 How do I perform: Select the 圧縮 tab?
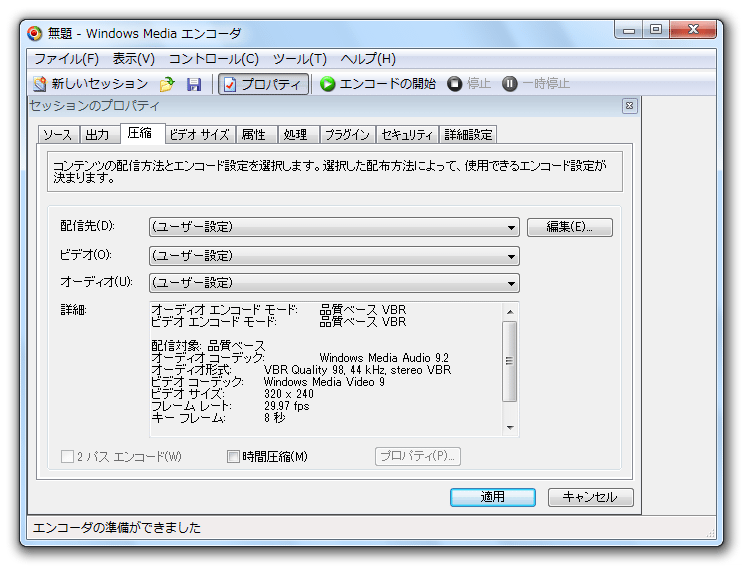[141, 133]
